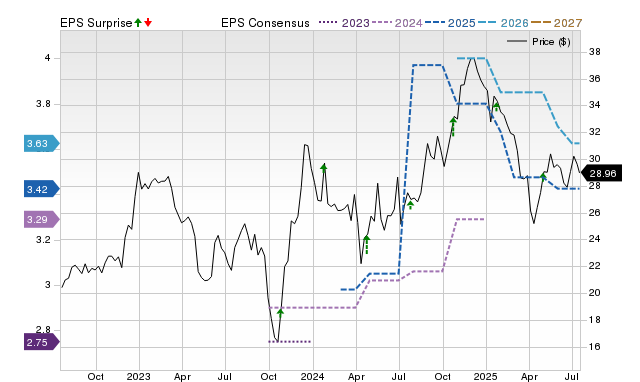Click the 4 EPS axis label

47,58
